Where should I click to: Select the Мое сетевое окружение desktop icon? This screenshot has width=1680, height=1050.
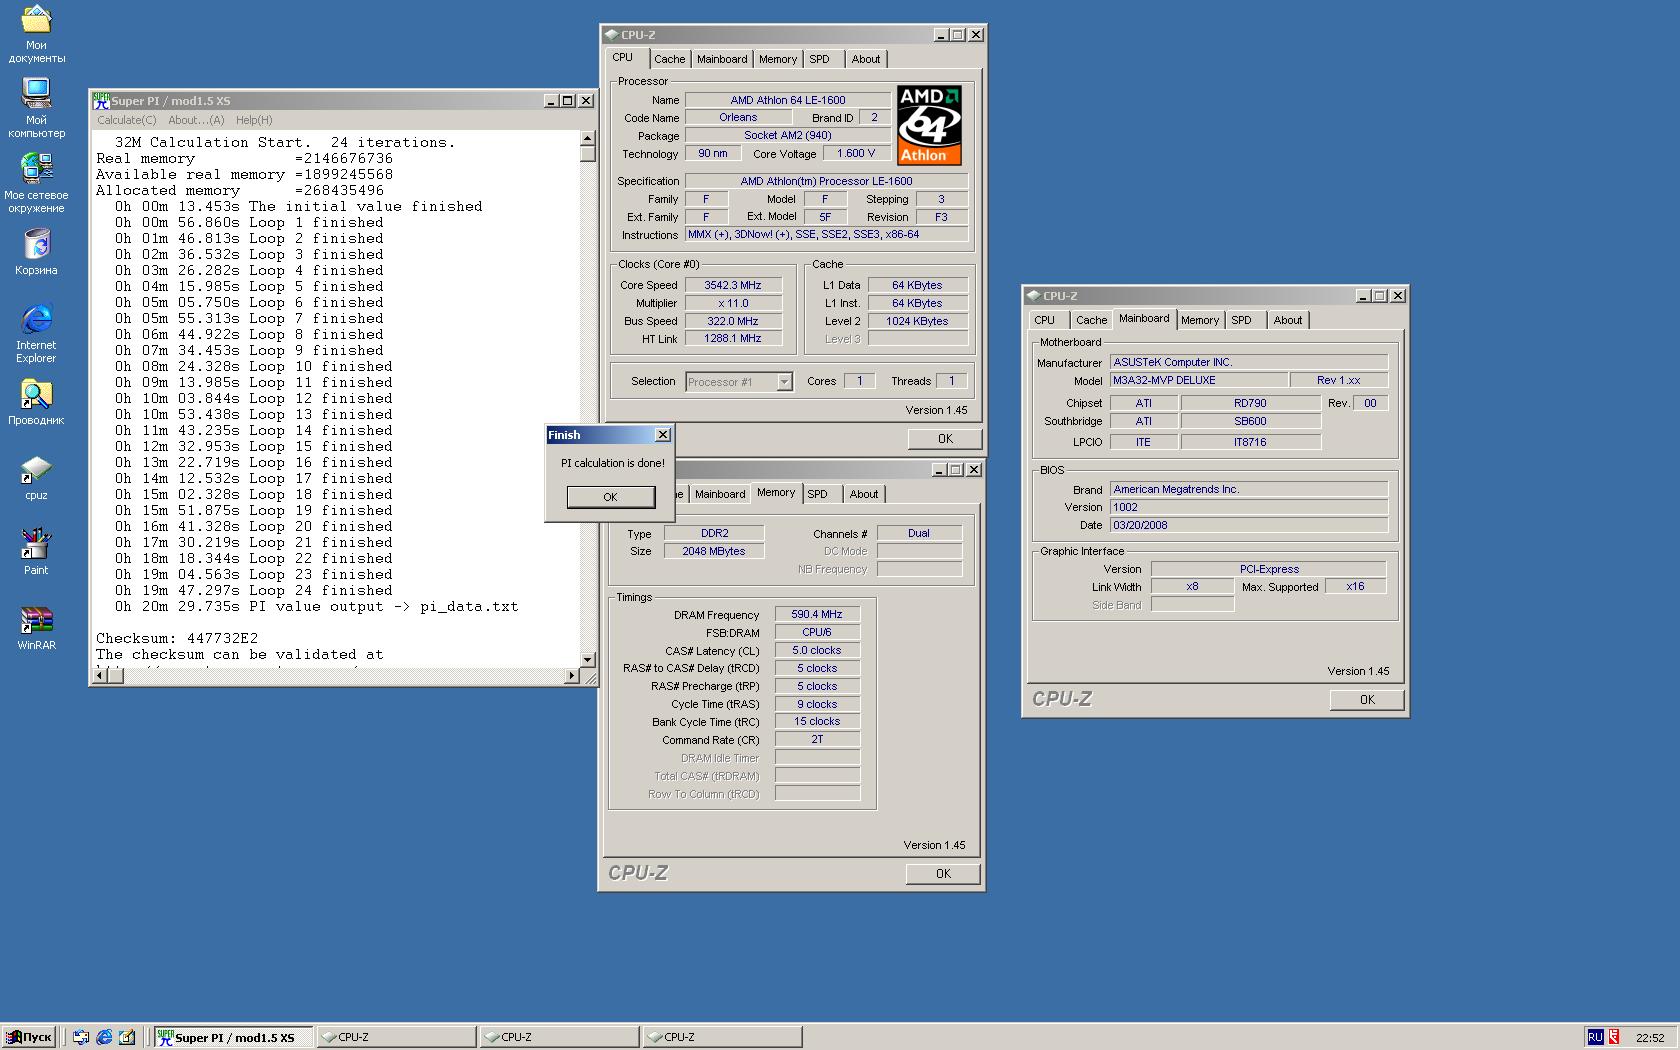(36, 183)
